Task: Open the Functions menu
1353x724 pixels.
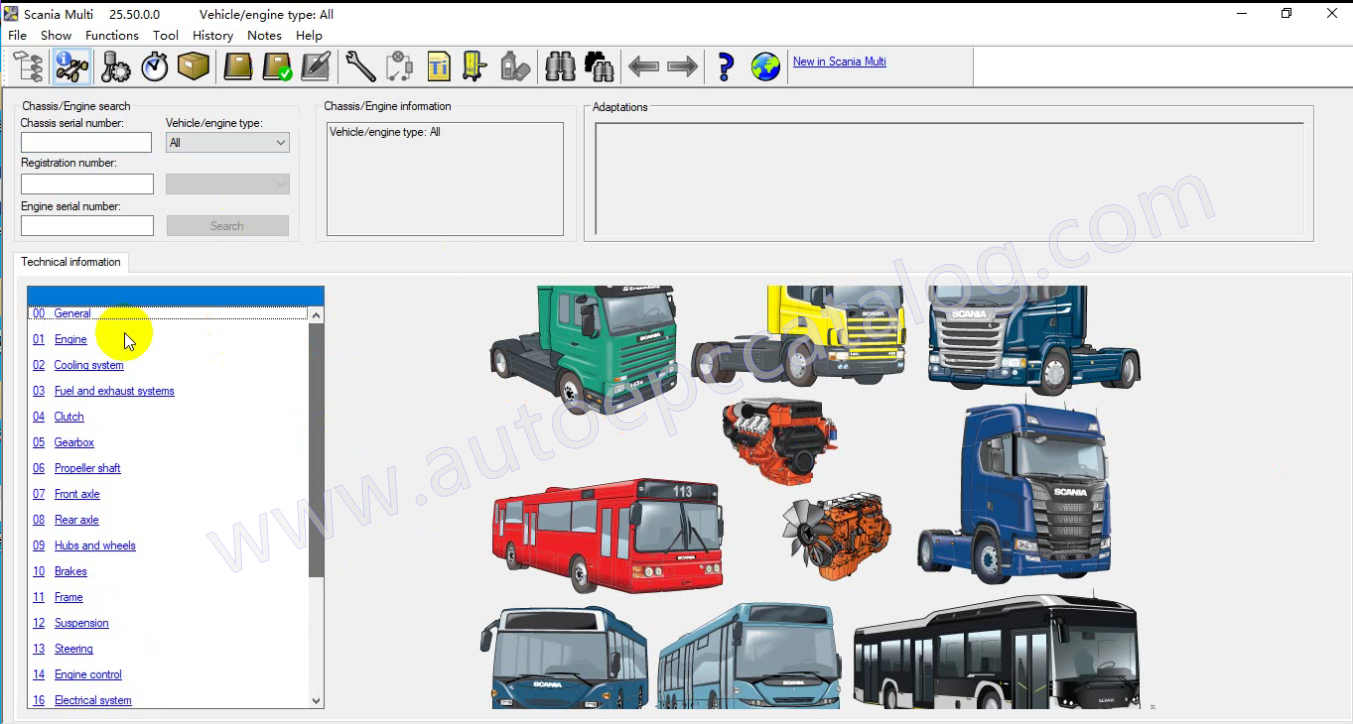Action: pyautogui.click(x=112, y=35)
